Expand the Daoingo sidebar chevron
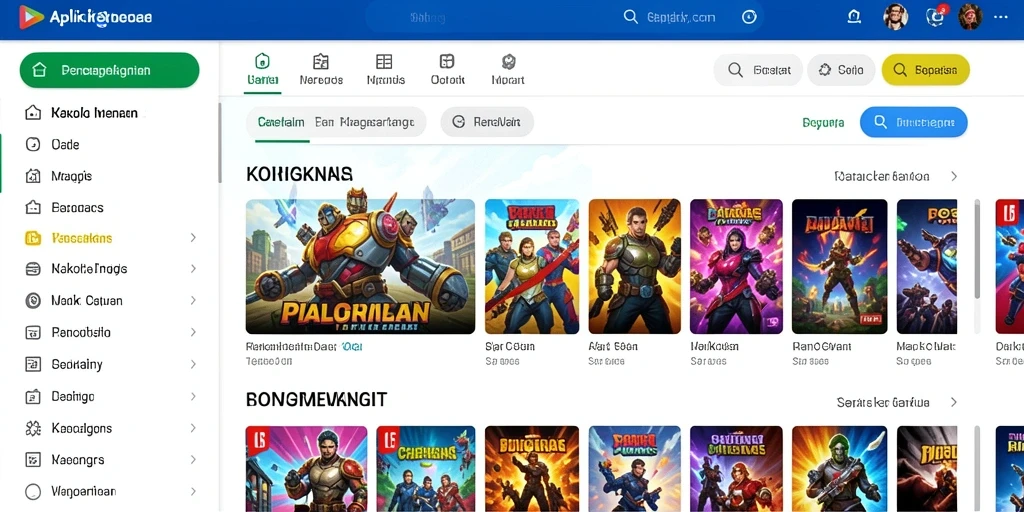Image resolution: width=1024 pixels, height=512 pixels. click(193, 396)
